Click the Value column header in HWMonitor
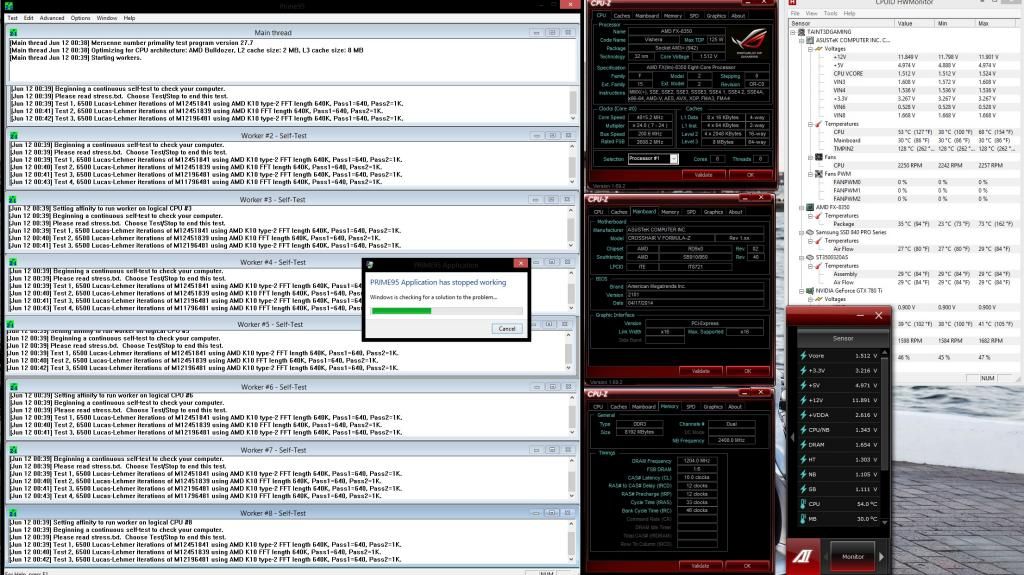The width and height of the screenshot is (1024, 575). (916, 23)
